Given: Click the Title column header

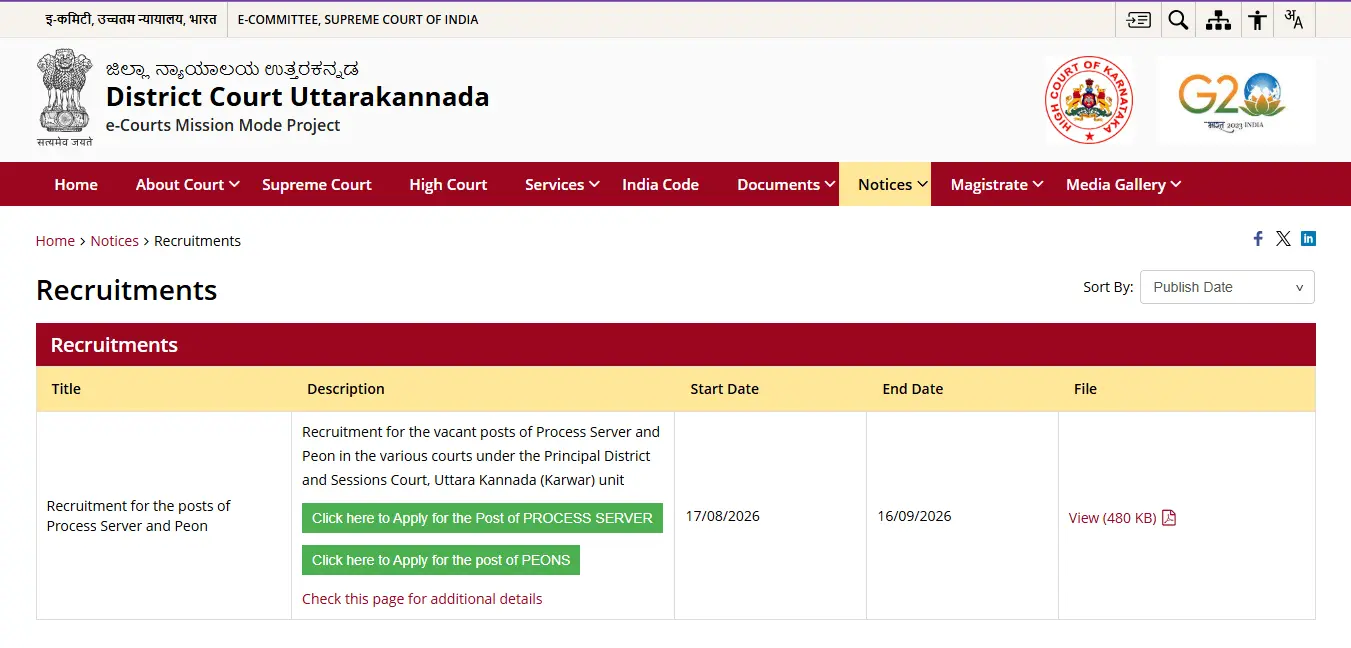Looking at the screenshot, I should (x=66, y=389).
